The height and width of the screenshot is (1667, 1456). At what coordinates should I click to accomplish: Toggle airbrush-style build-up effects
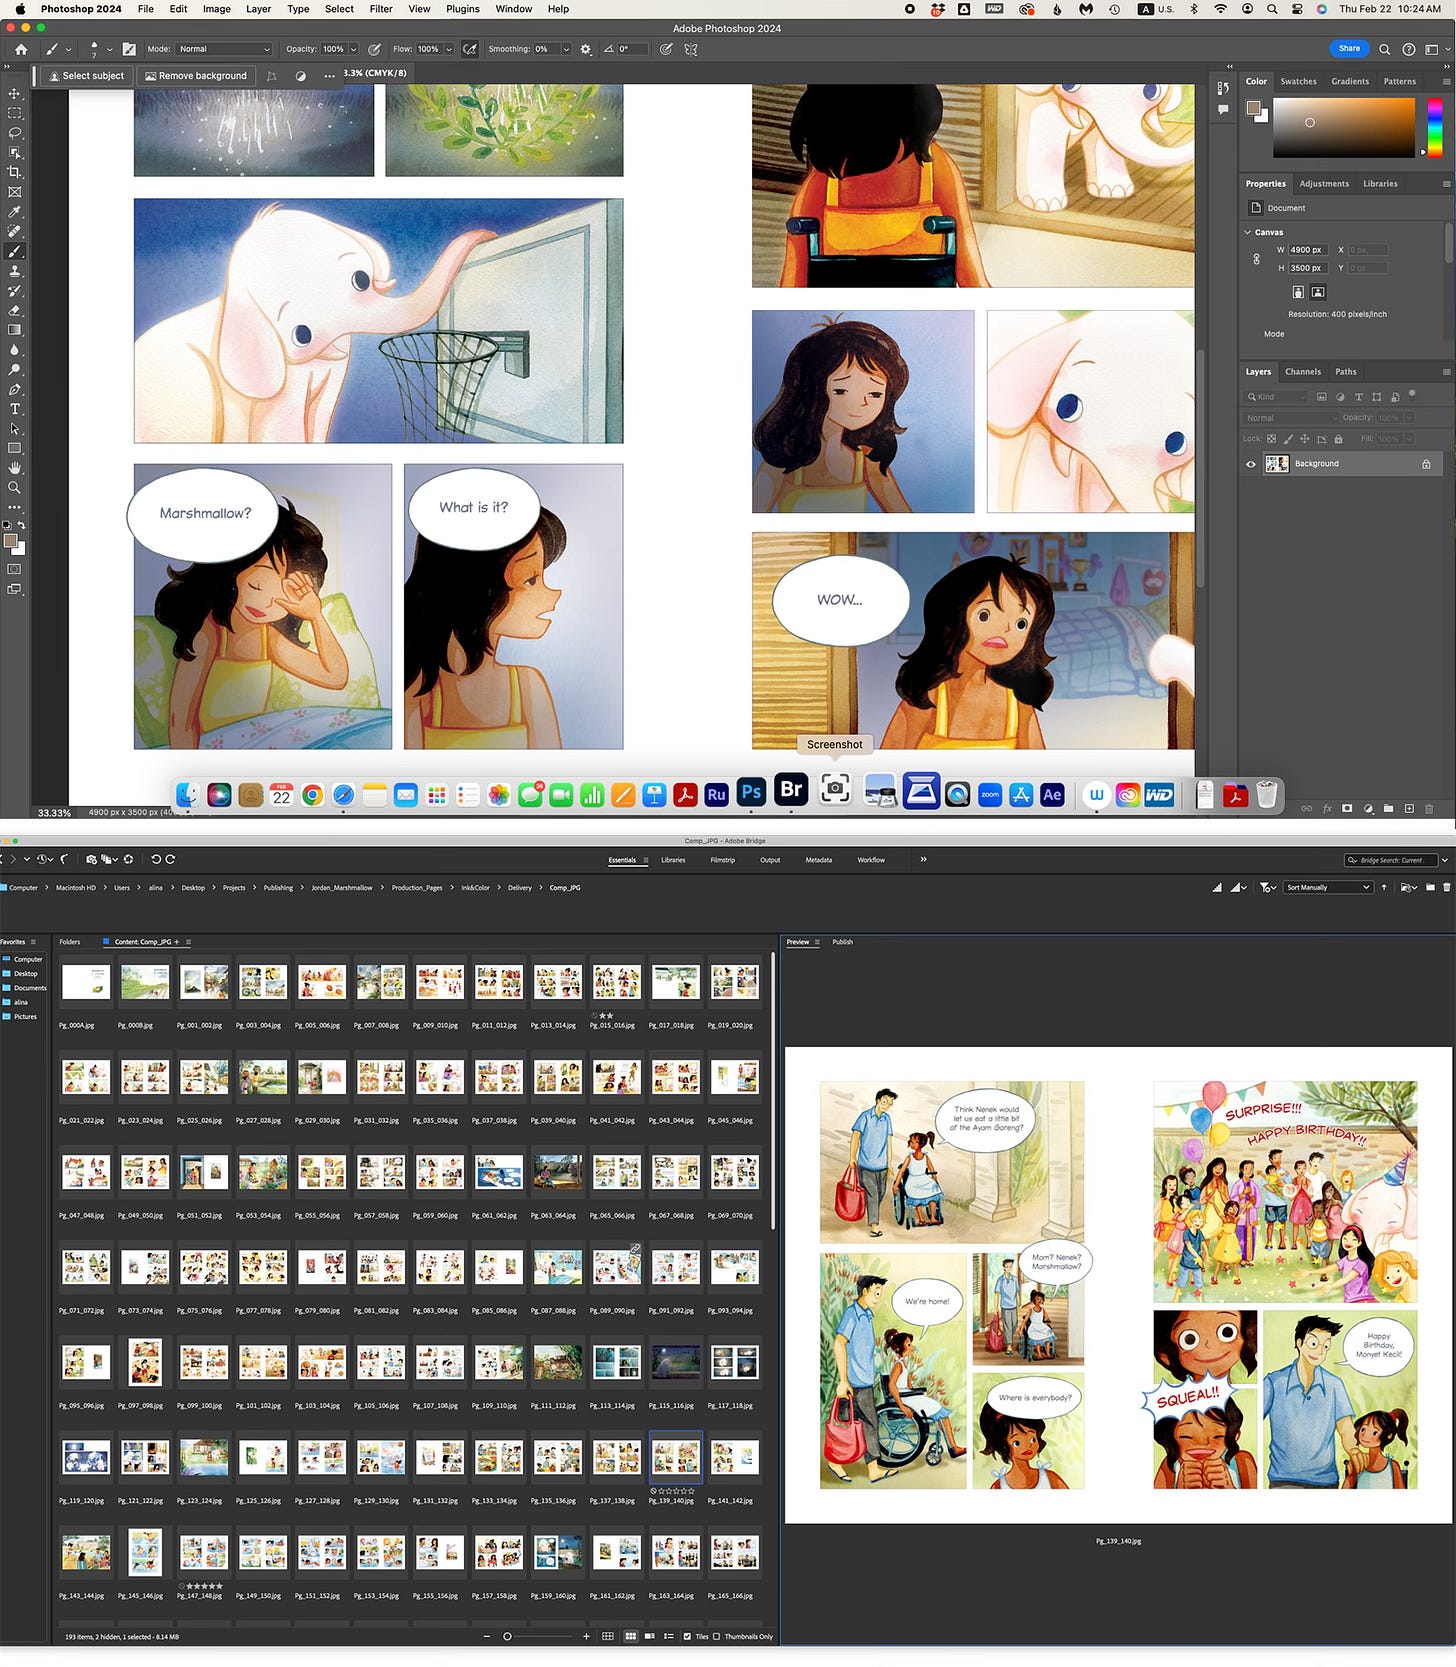[x=469, y=49]
